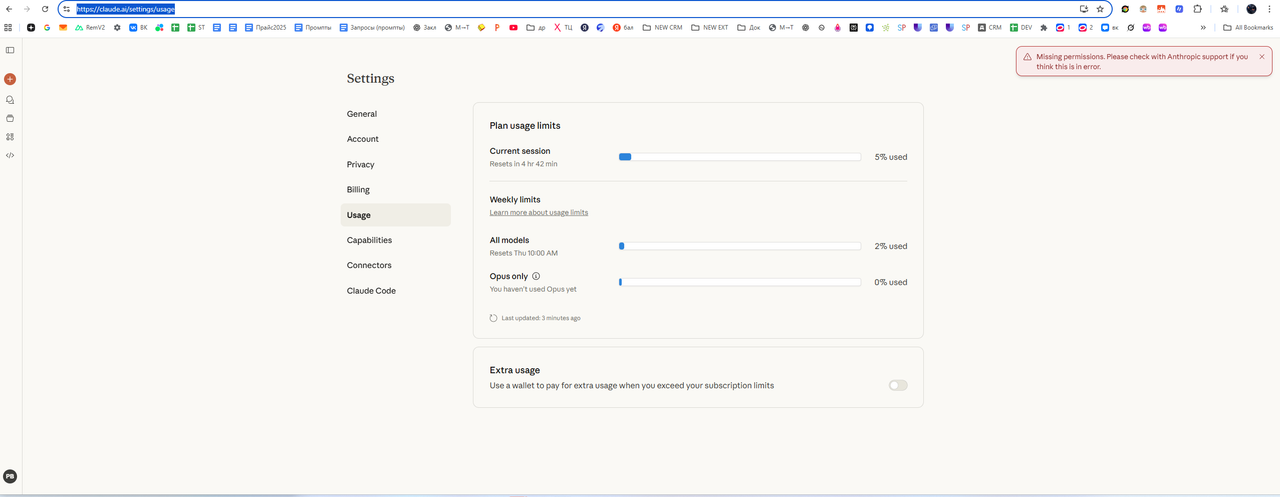The image size is (1280, 497).
Task: Toggle the Claude sidebar panel icon
Action: (x=10, y=50)
